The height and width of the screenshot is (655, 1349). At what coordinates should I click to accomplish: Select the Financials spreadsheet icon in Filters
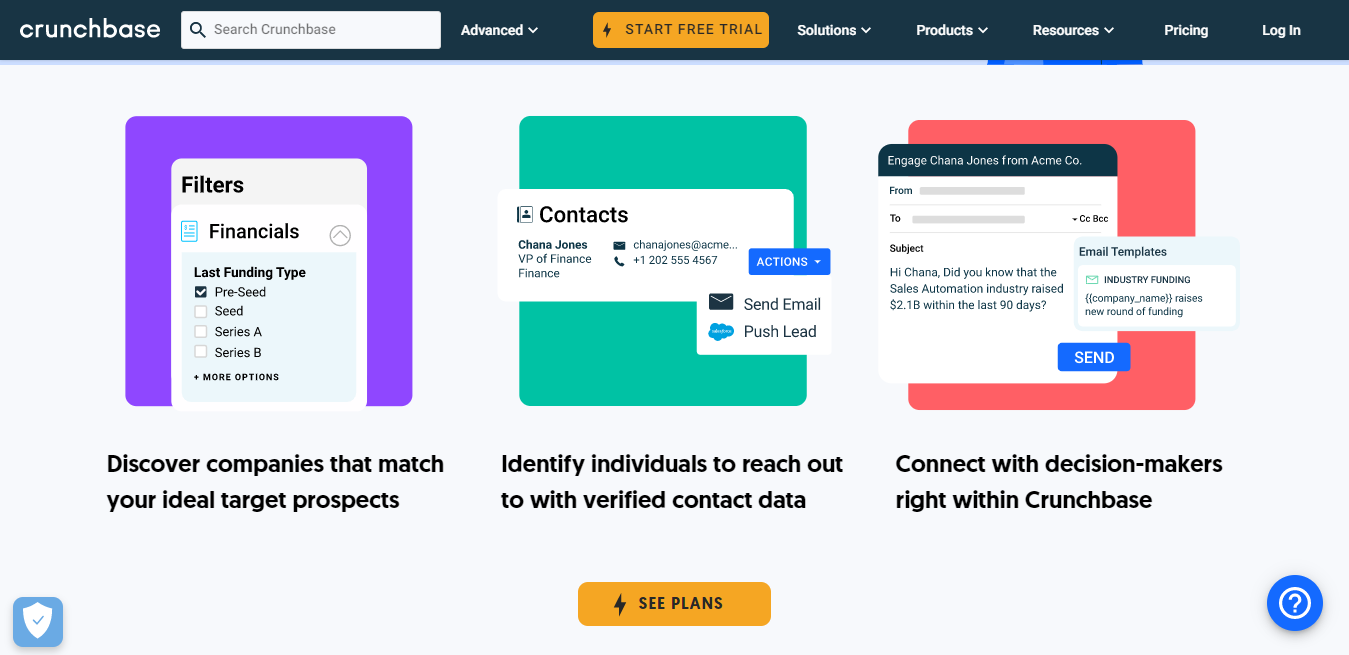point(189,231)
